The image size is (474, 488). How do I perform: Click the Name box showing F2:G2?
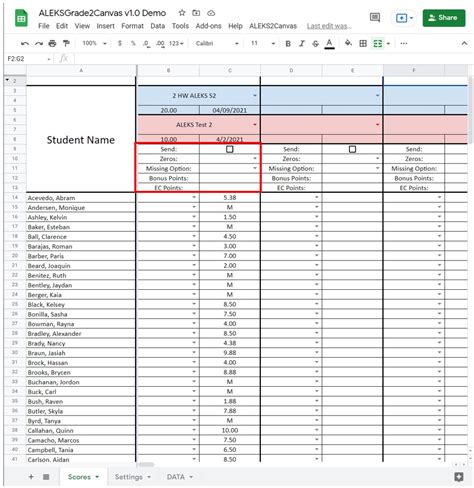(29, 59)
